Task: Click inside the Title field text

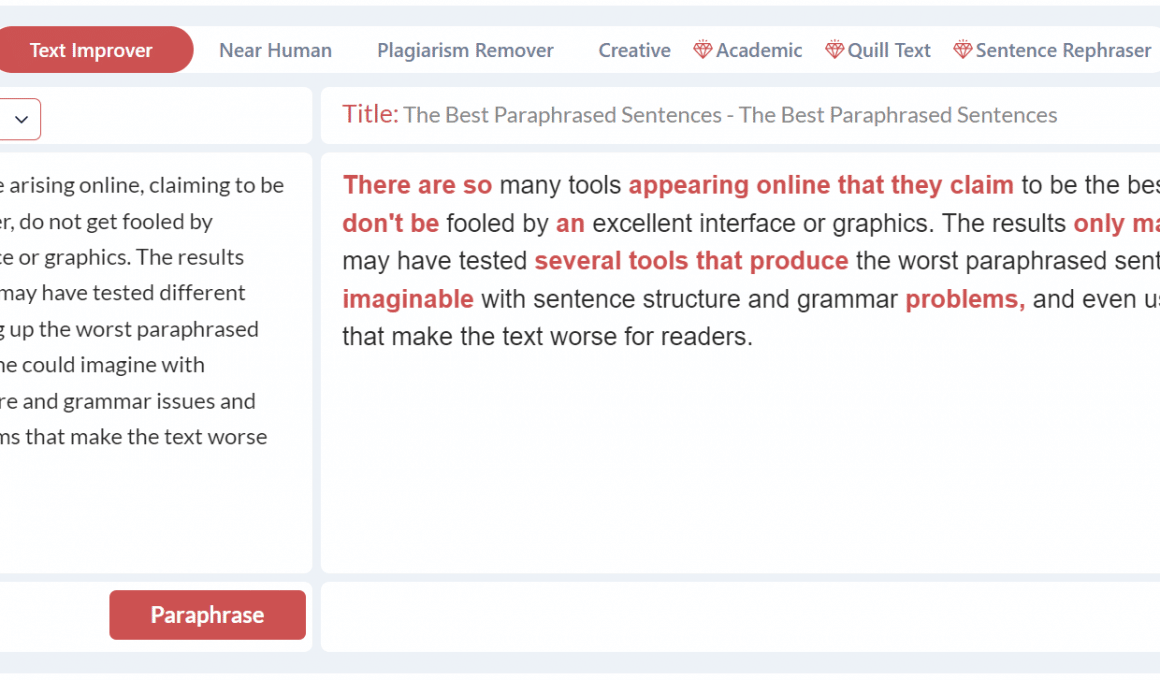Action: pyautogui.click(x=730, y=115)
